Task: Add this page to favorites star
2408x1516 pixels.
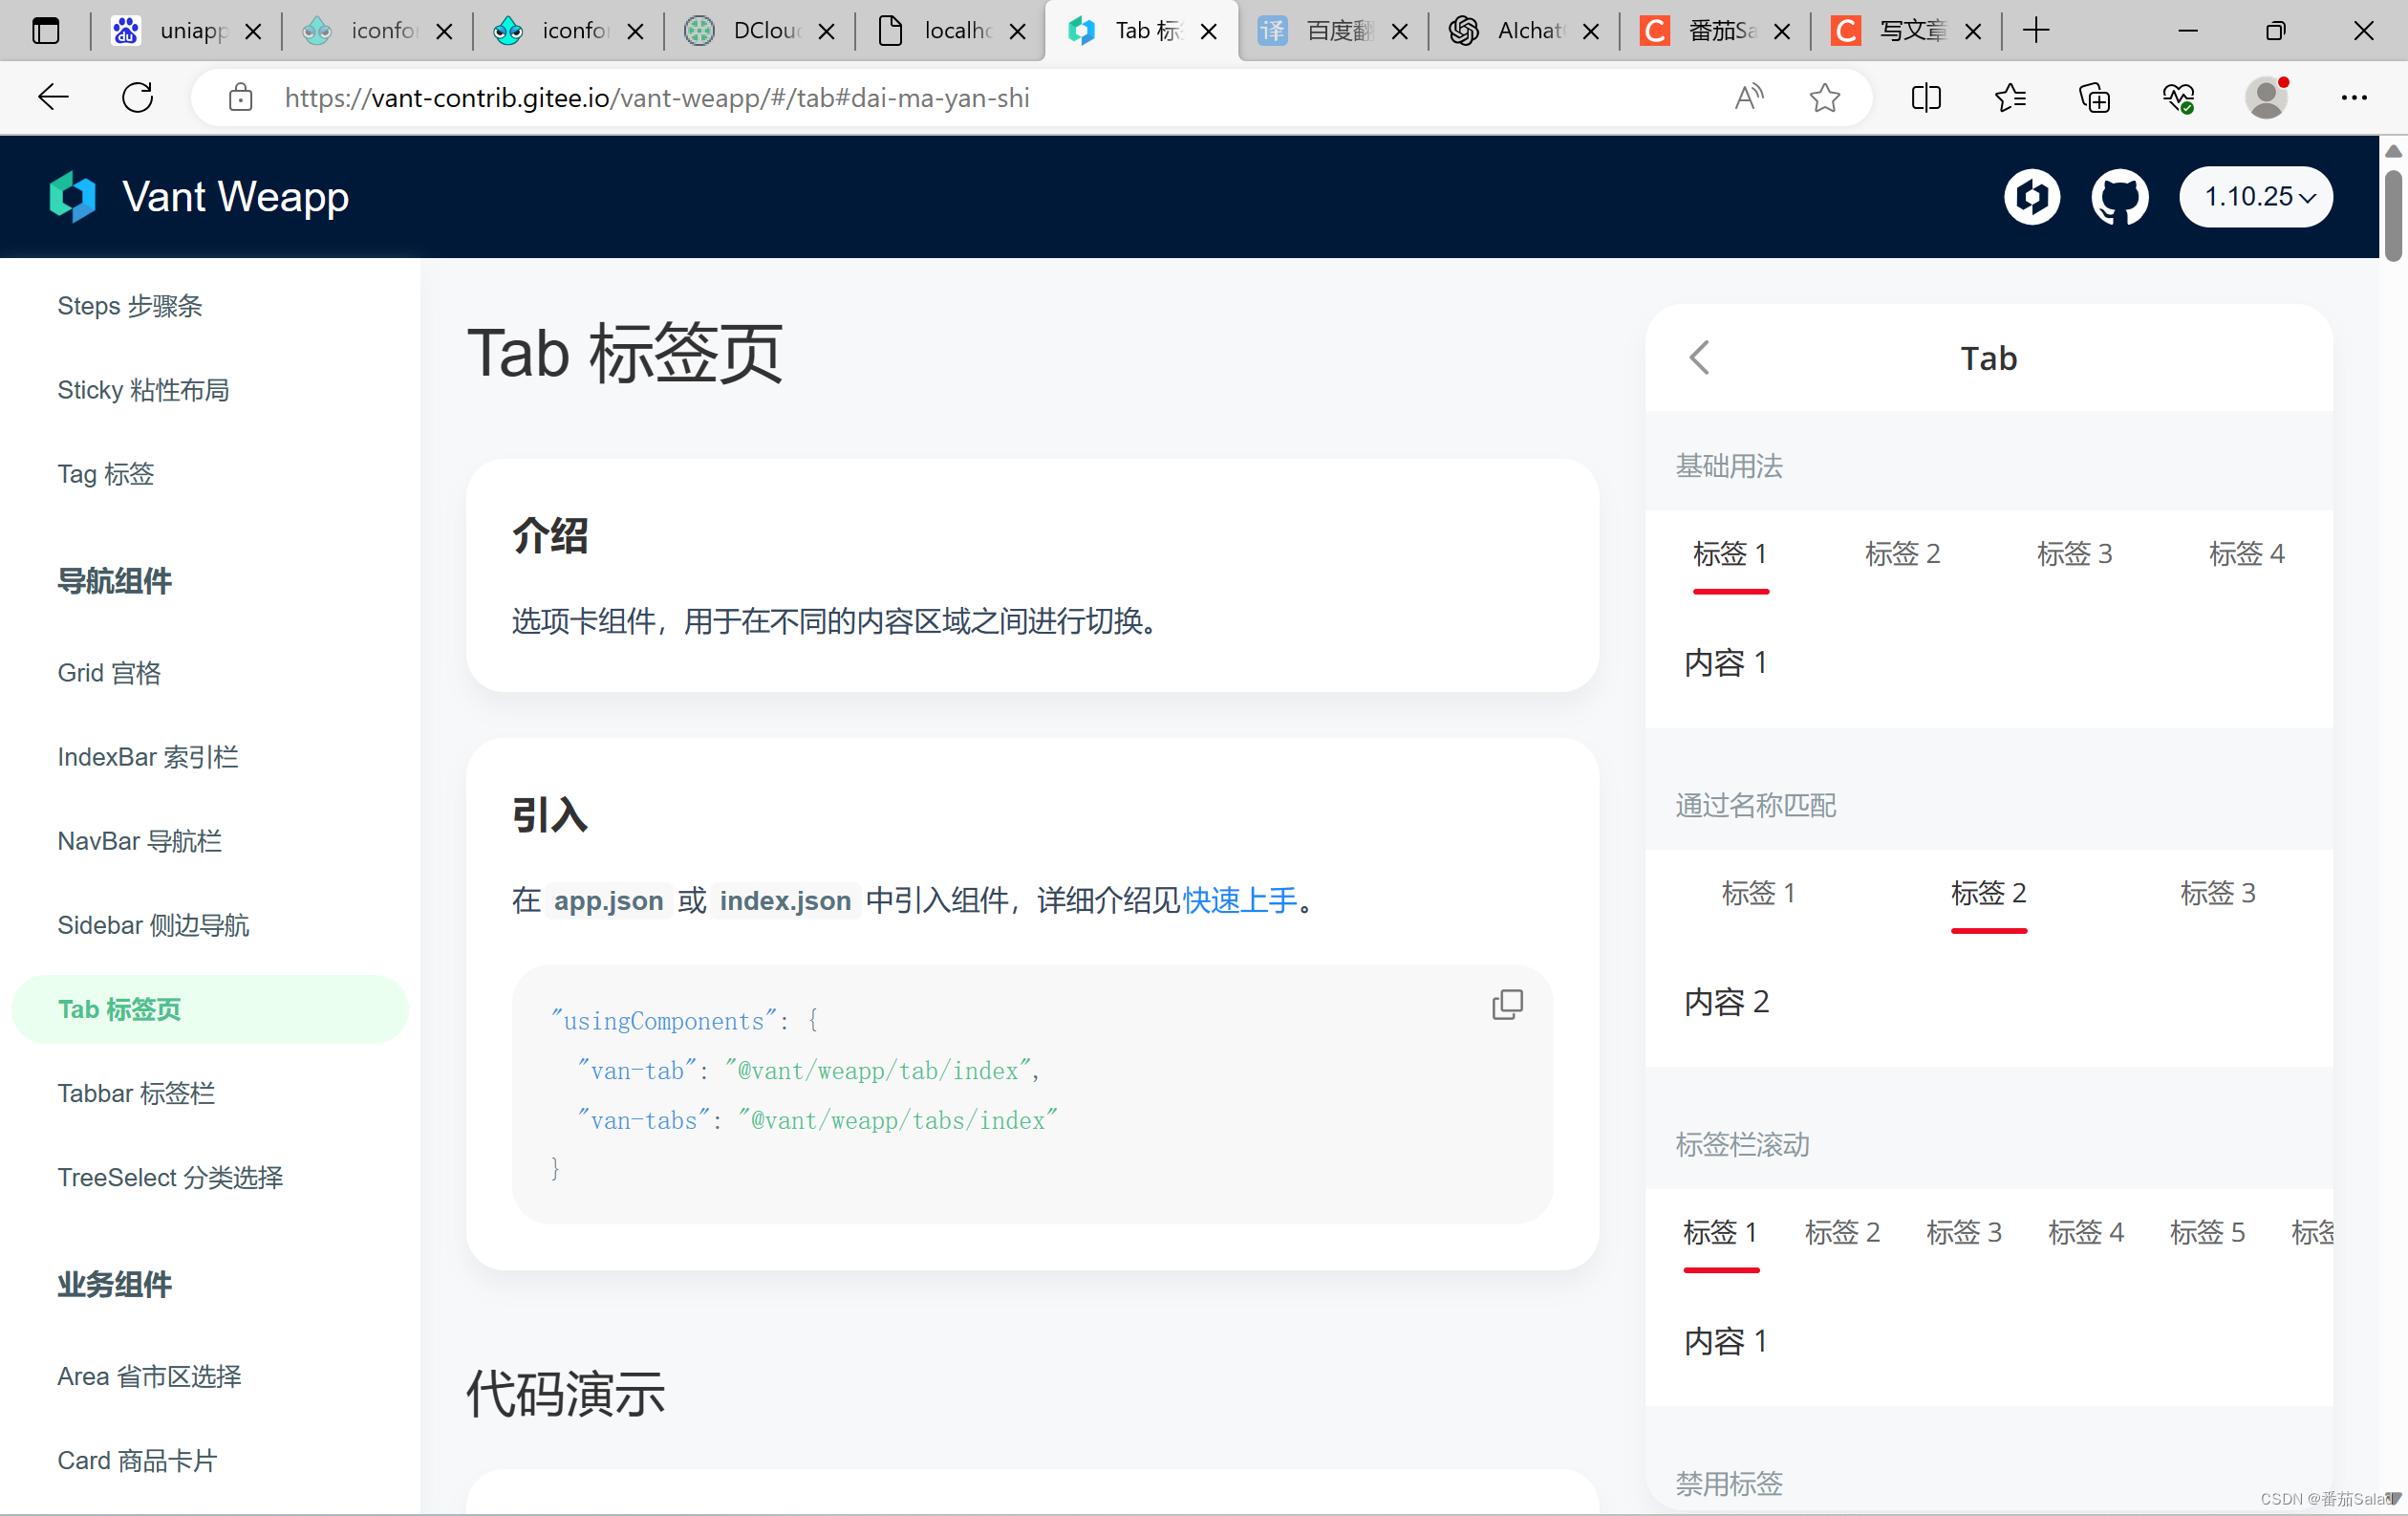Action: tap(1825, 98)
